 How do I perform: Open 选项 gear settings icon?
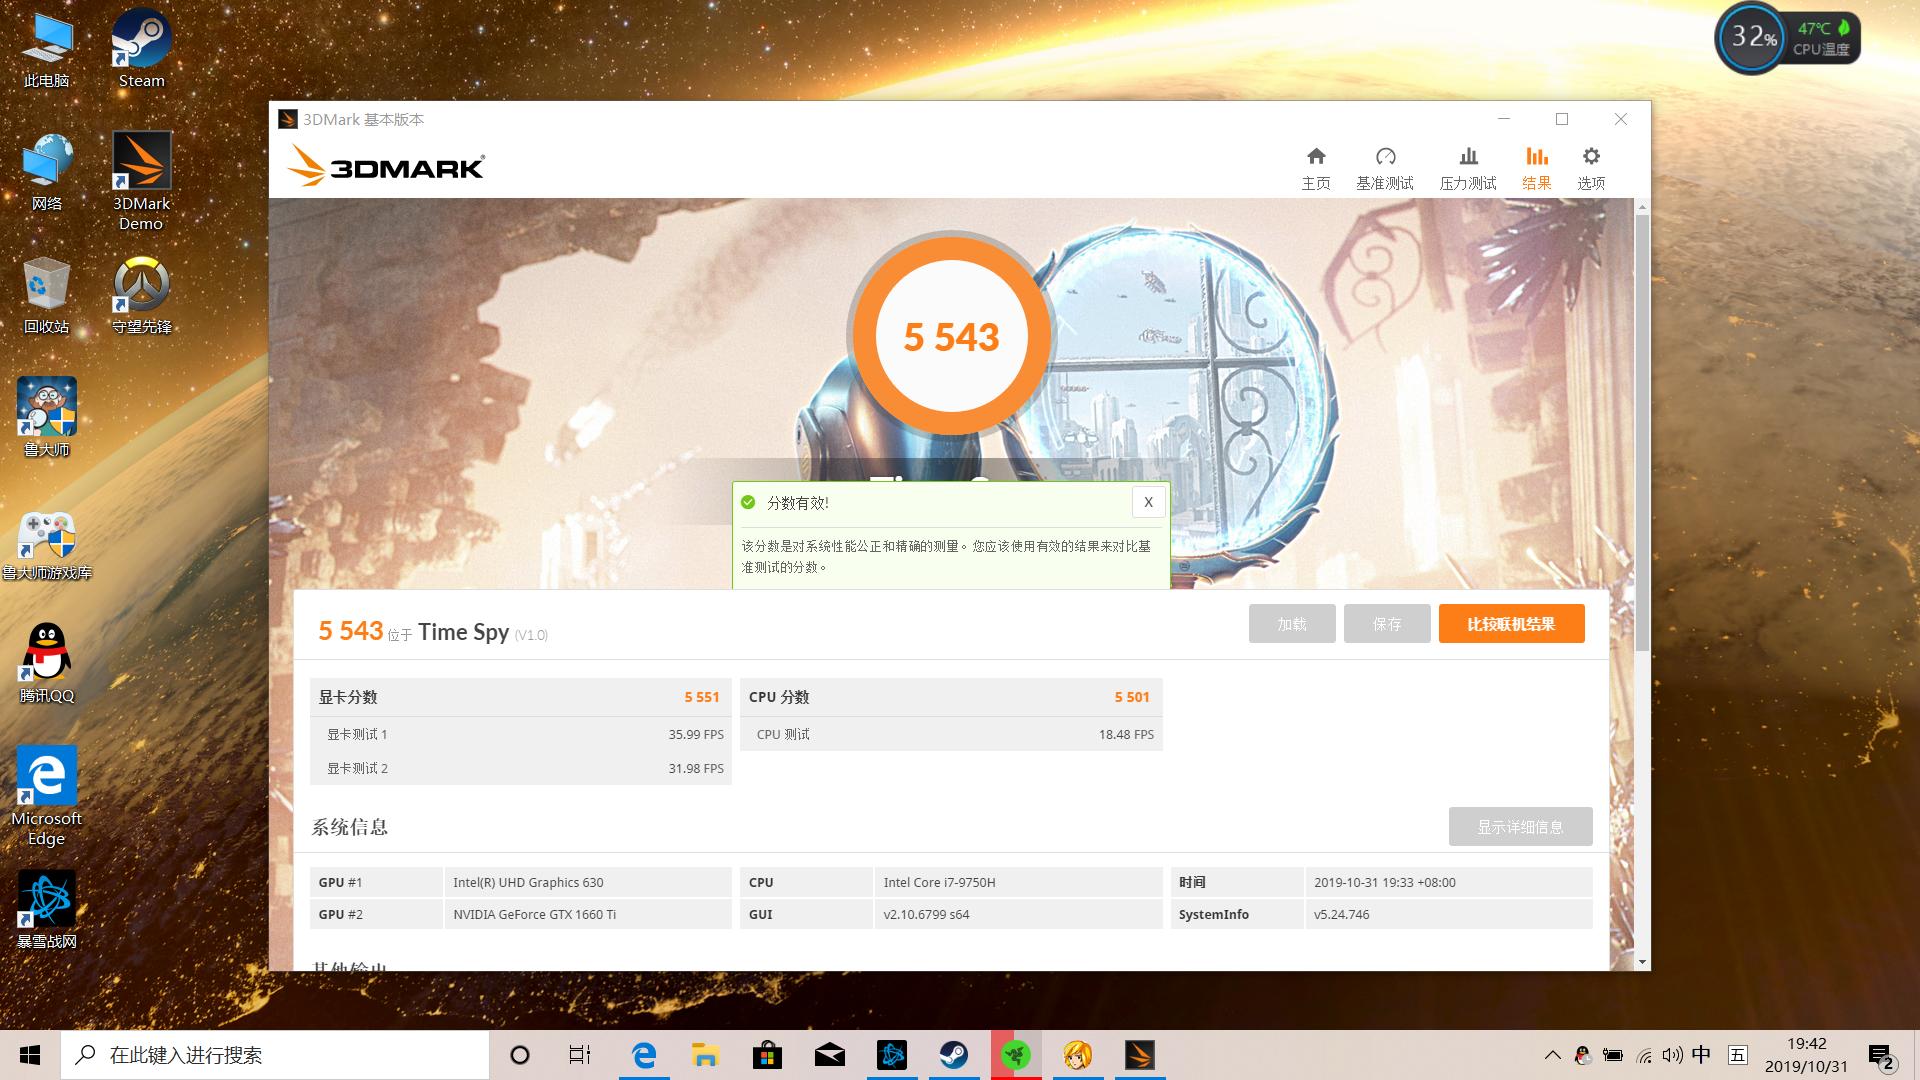click(x=1591, y=168)
